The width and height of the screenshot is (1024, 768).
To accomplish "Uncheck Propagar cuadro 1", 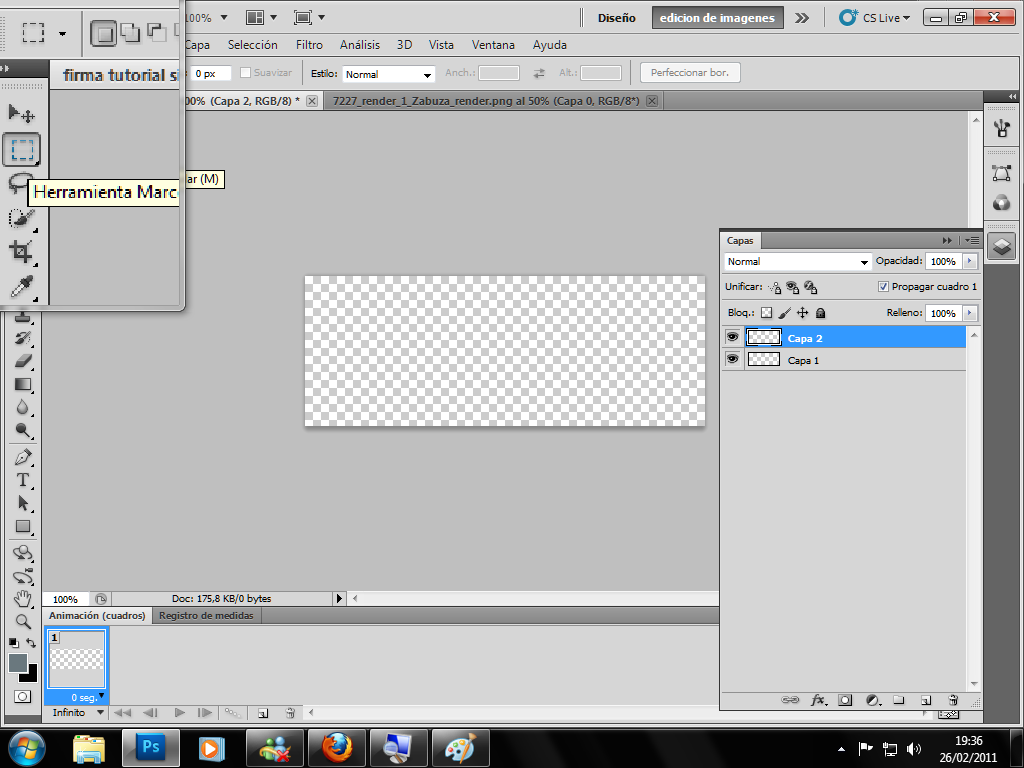I will point(883,287).
